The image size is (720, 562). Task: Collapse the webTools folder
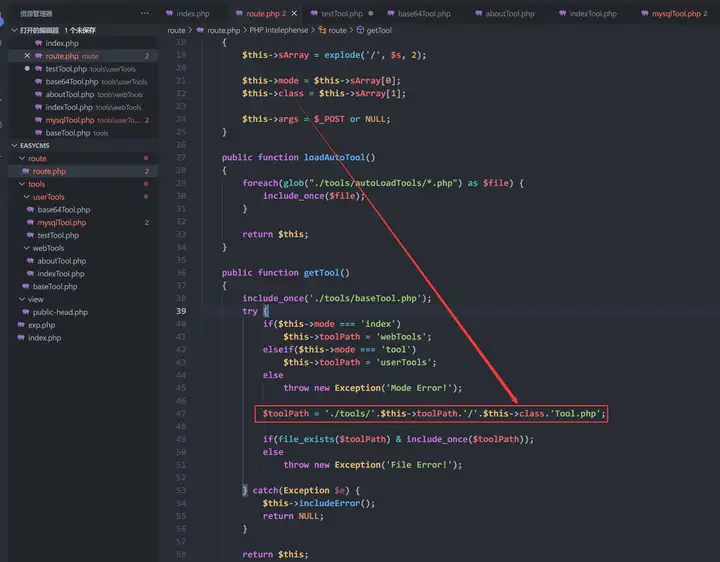point(27,248)
